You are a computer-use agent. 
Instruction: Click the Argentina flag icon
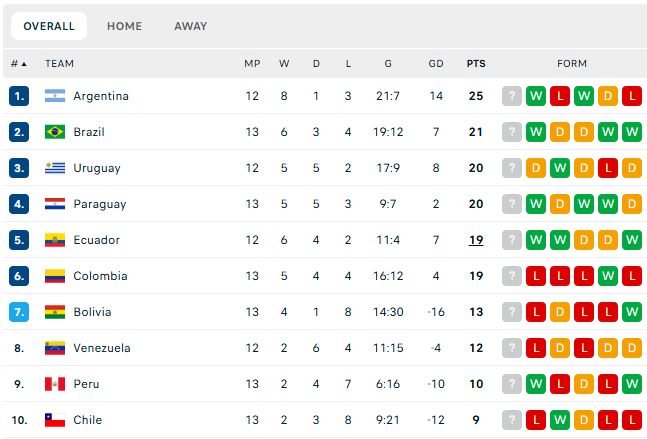[x=55, y=96]
